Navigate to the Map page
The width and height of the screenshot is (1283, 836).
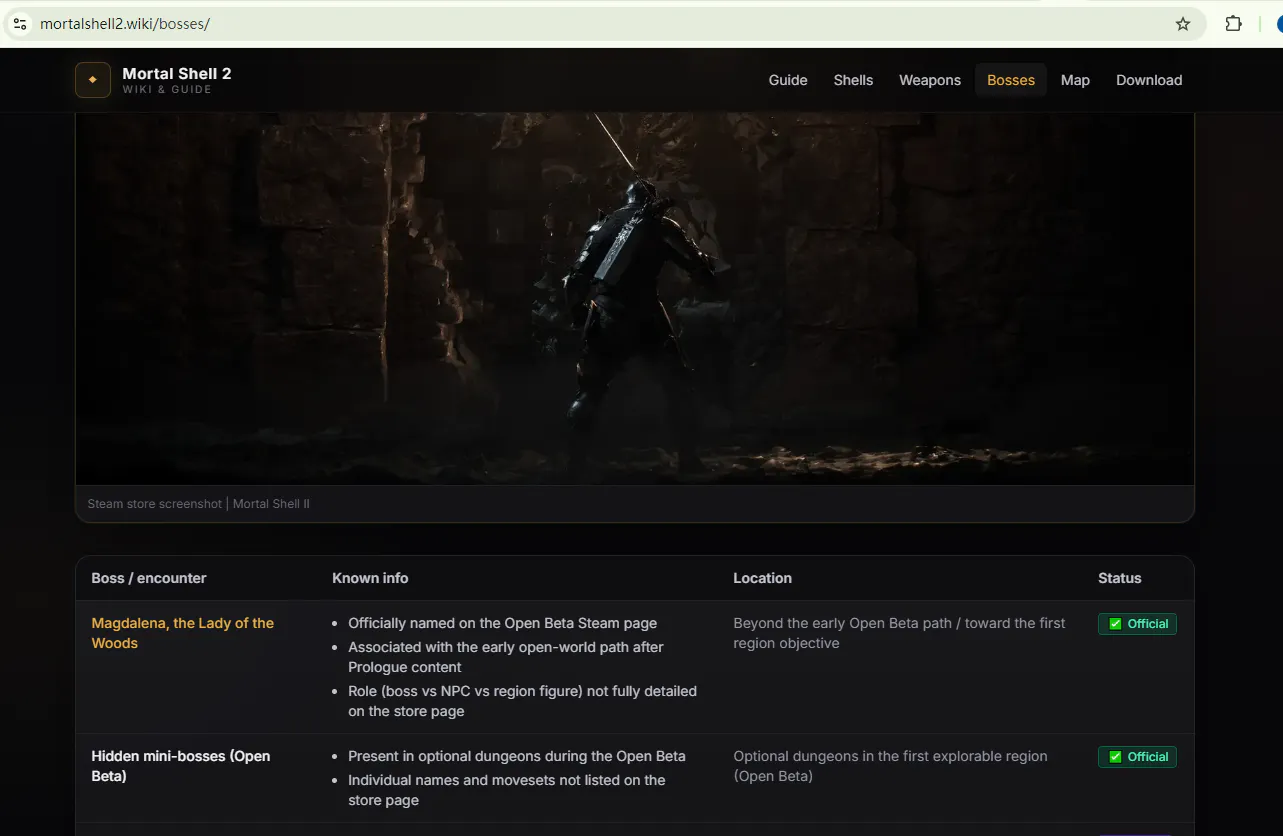(x=1075, y=80)
